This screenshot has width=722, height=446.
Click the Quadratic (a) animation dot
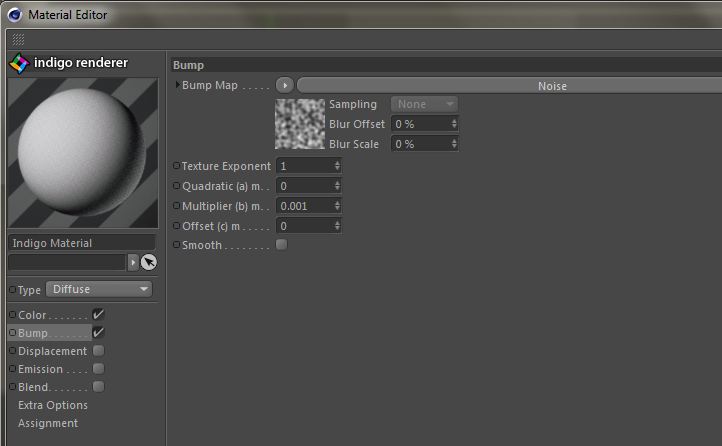(x=176, y=186)
